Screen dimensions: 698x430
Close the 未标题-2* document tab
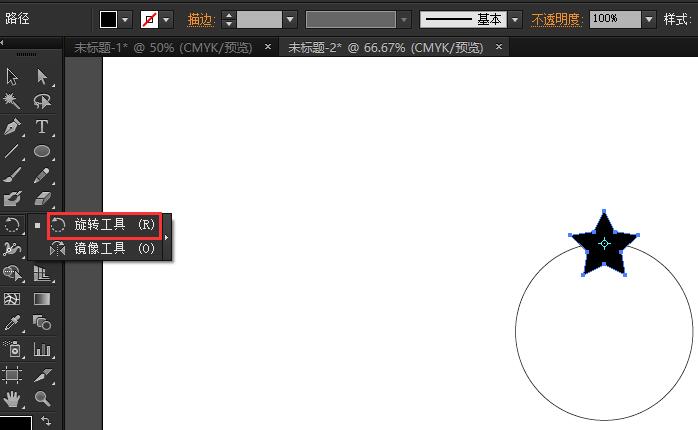tap(499, 46)
